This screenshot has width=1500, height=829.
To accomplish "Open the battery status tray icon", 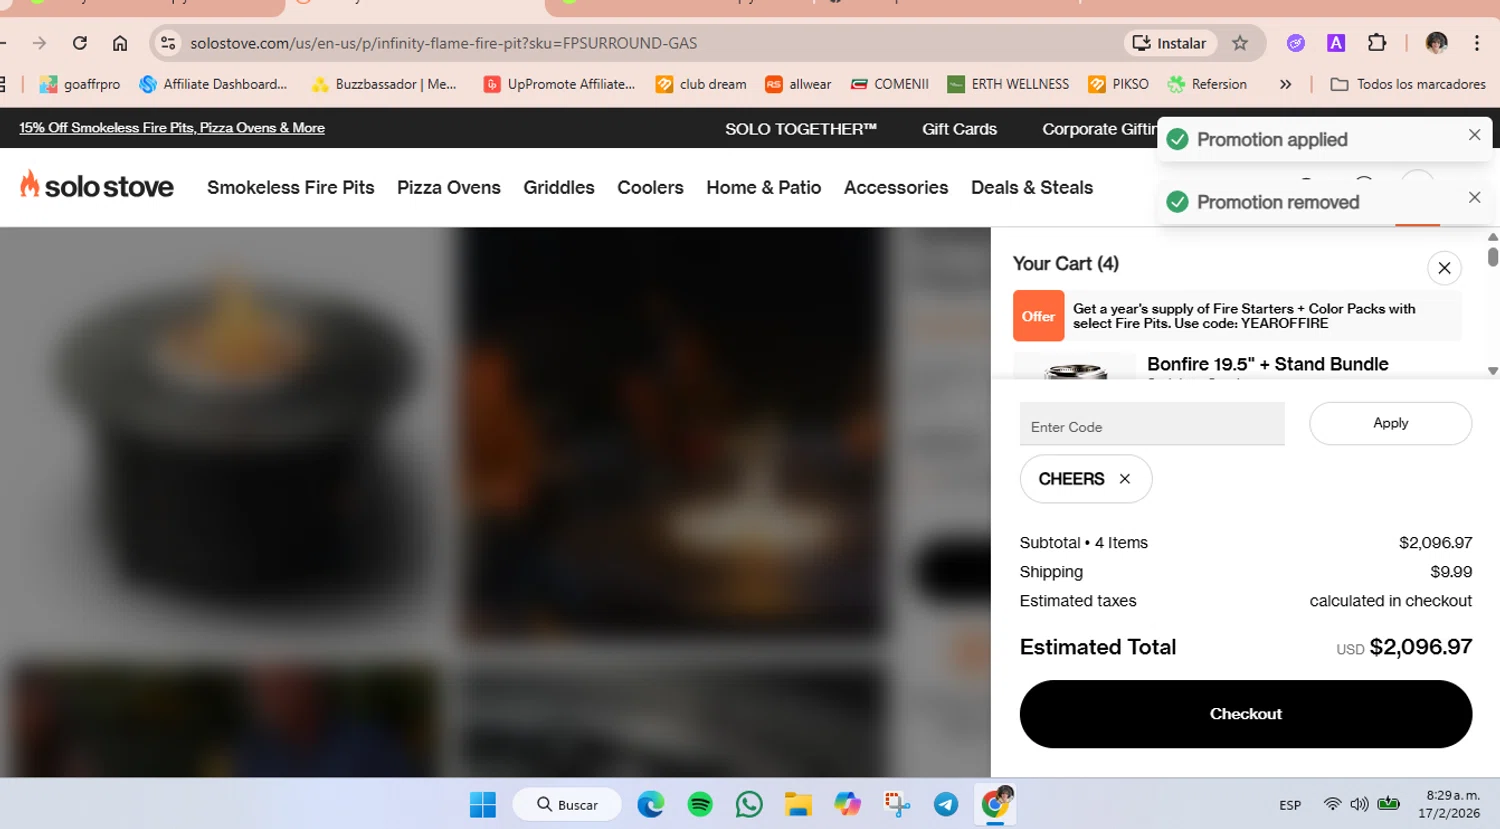I will (1389, 804).
